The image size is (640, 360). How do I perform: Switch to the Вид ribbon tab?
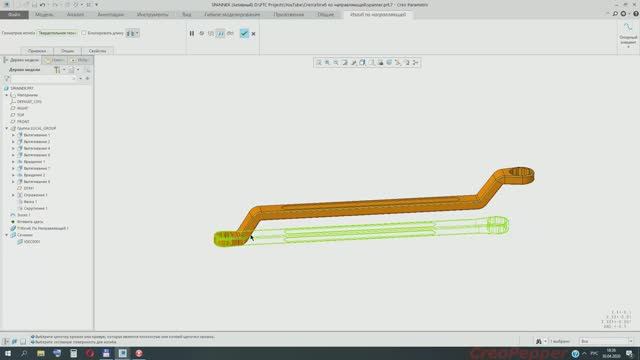[187, 15]
